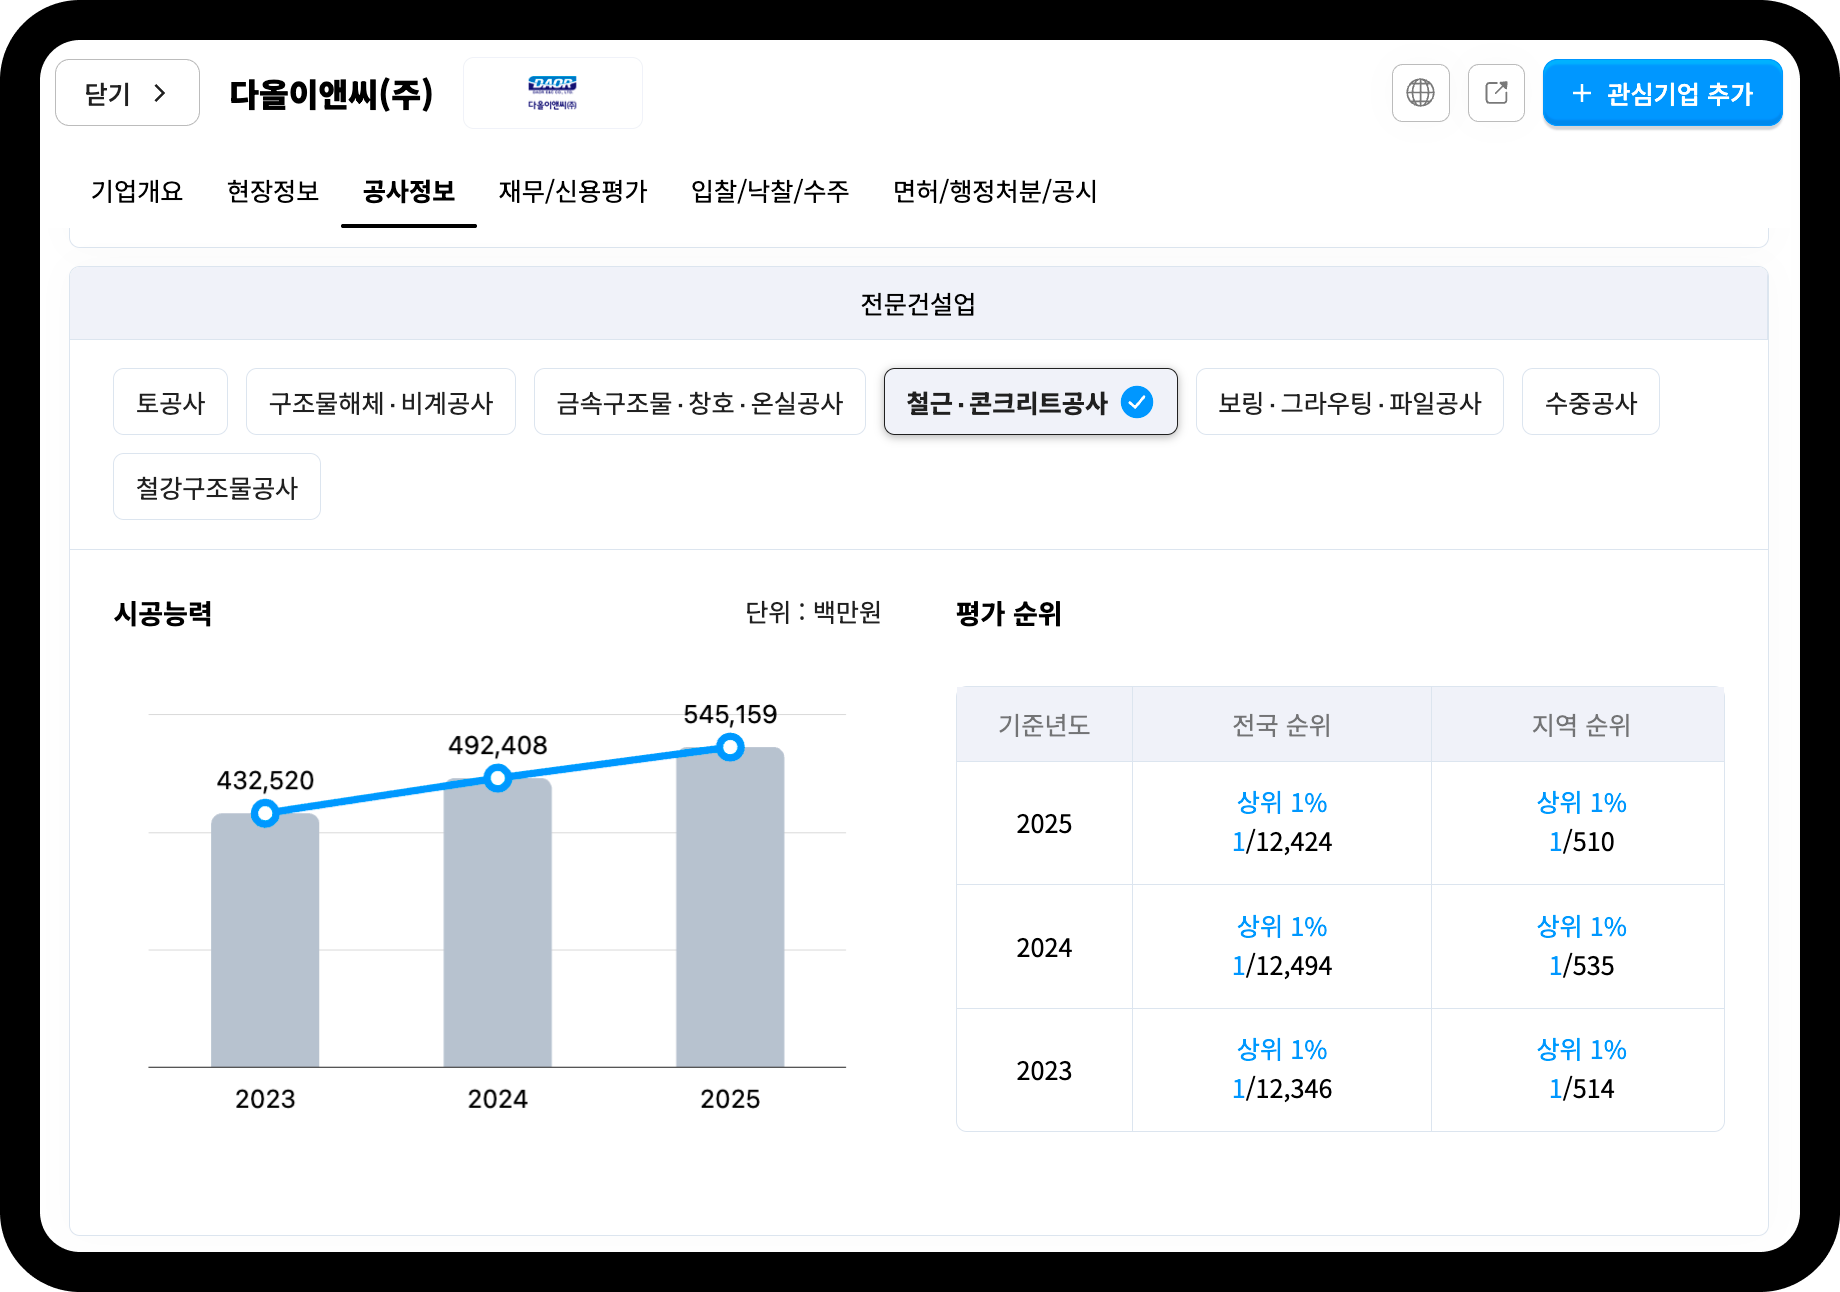Click regional rank 1/510 for 2025
This screenshot has height=1292, width=1840.
pos(1581,842)
